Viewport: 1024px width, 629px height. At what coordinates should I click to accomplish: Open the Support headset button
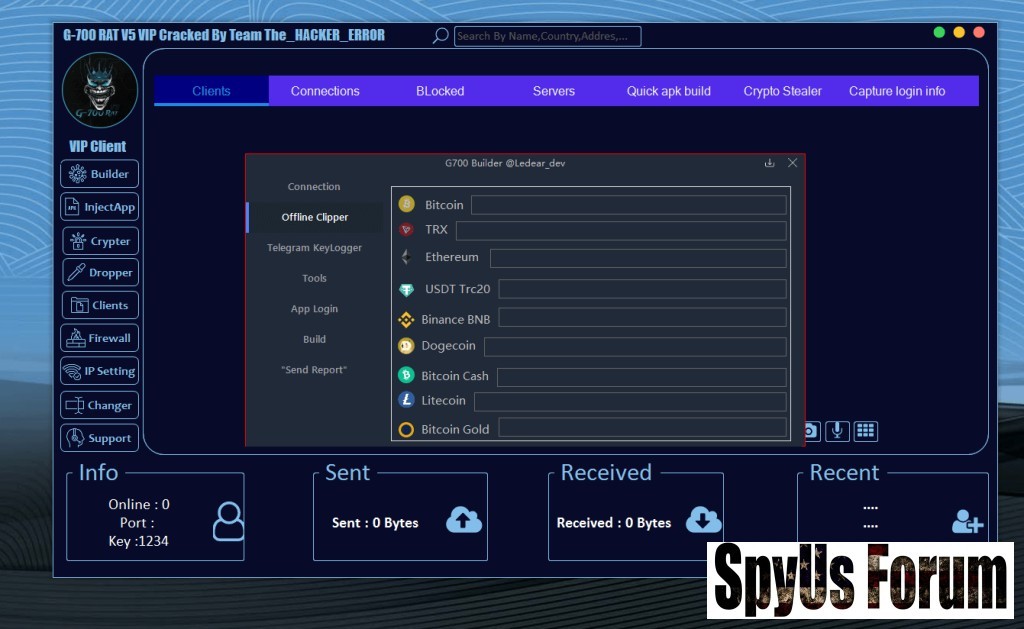[99, 438]
